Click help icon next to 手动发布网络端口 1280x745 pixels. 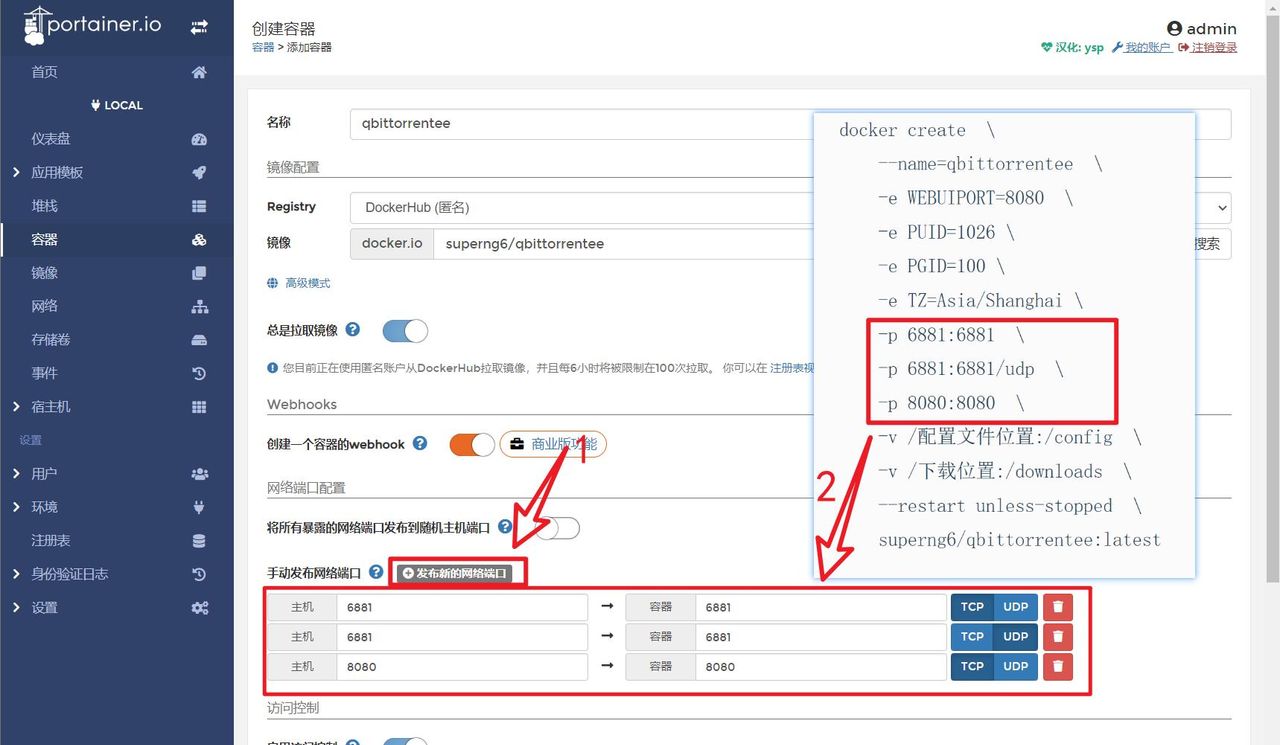(376, 572)
